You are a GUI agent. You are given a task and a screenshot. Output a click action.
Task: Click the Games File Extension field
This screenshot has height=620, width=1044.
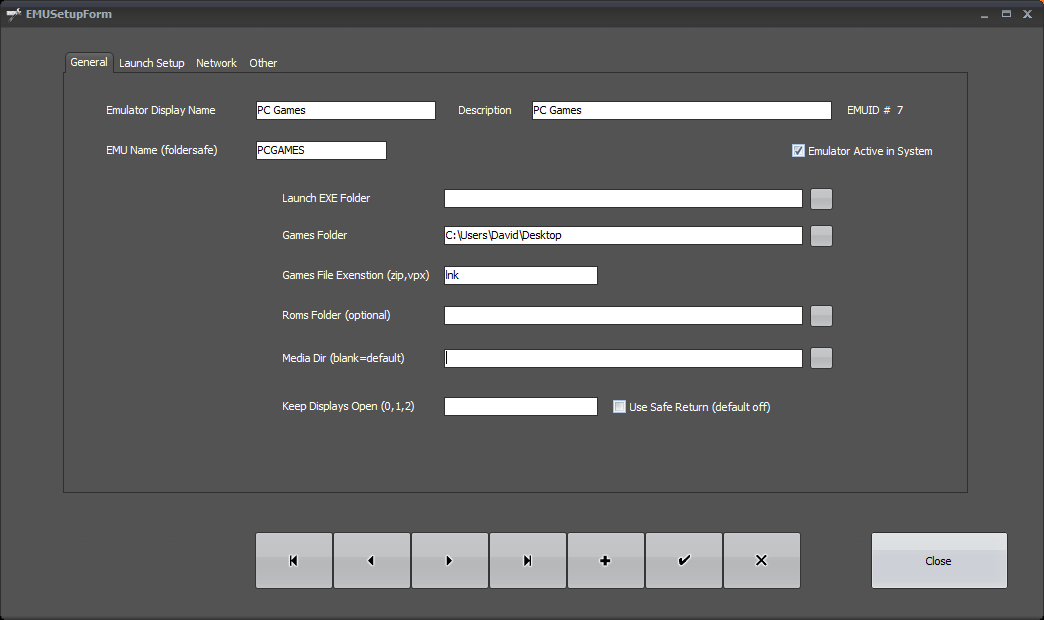click(520, 275)
